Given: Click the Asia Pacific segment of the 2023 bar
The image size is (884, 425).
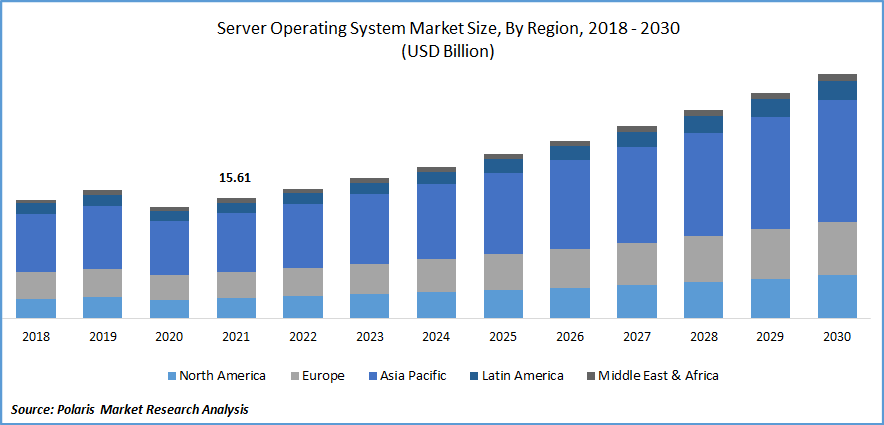Looking at the screenshot, I should (370, 229).
